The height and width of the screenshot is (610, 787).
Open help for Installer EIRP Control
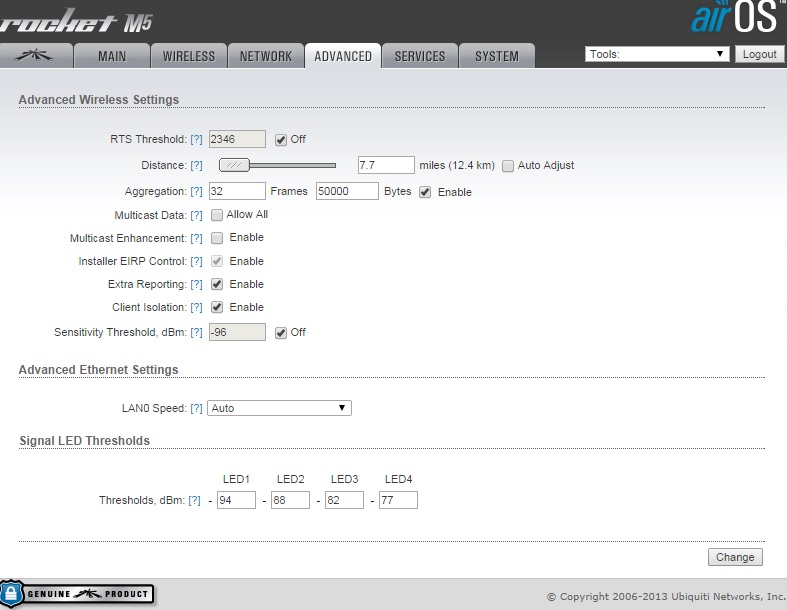196,262
